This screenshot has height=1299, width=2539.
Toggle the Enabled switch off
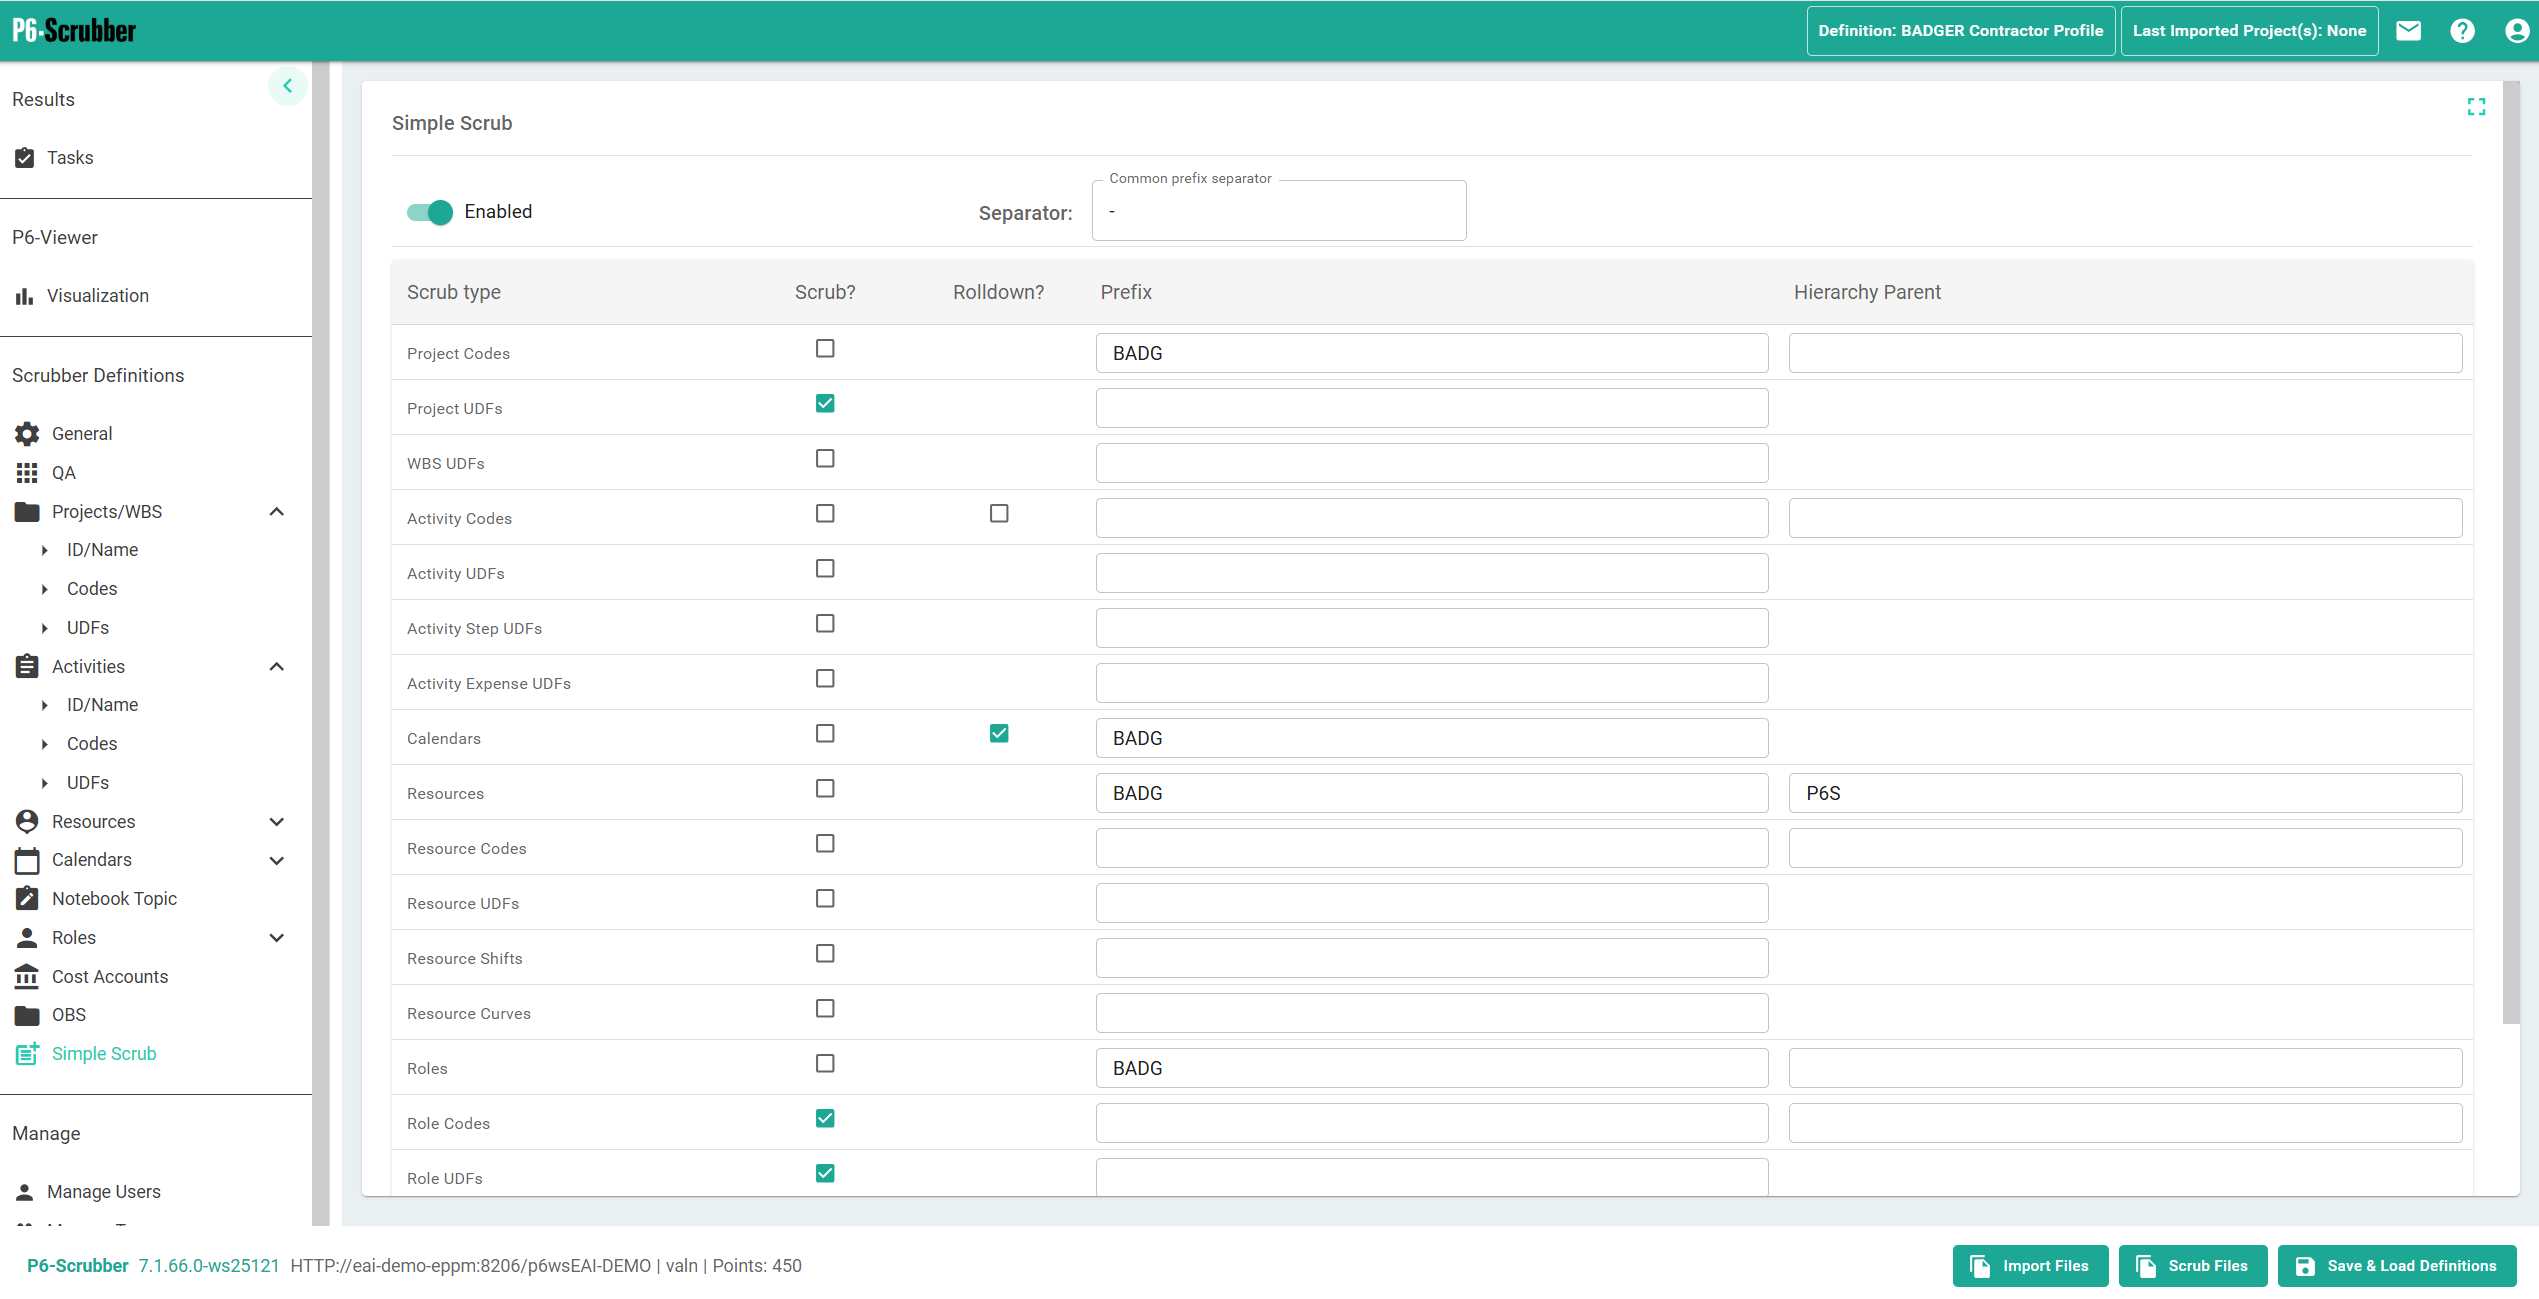click(x=430, y=212)
